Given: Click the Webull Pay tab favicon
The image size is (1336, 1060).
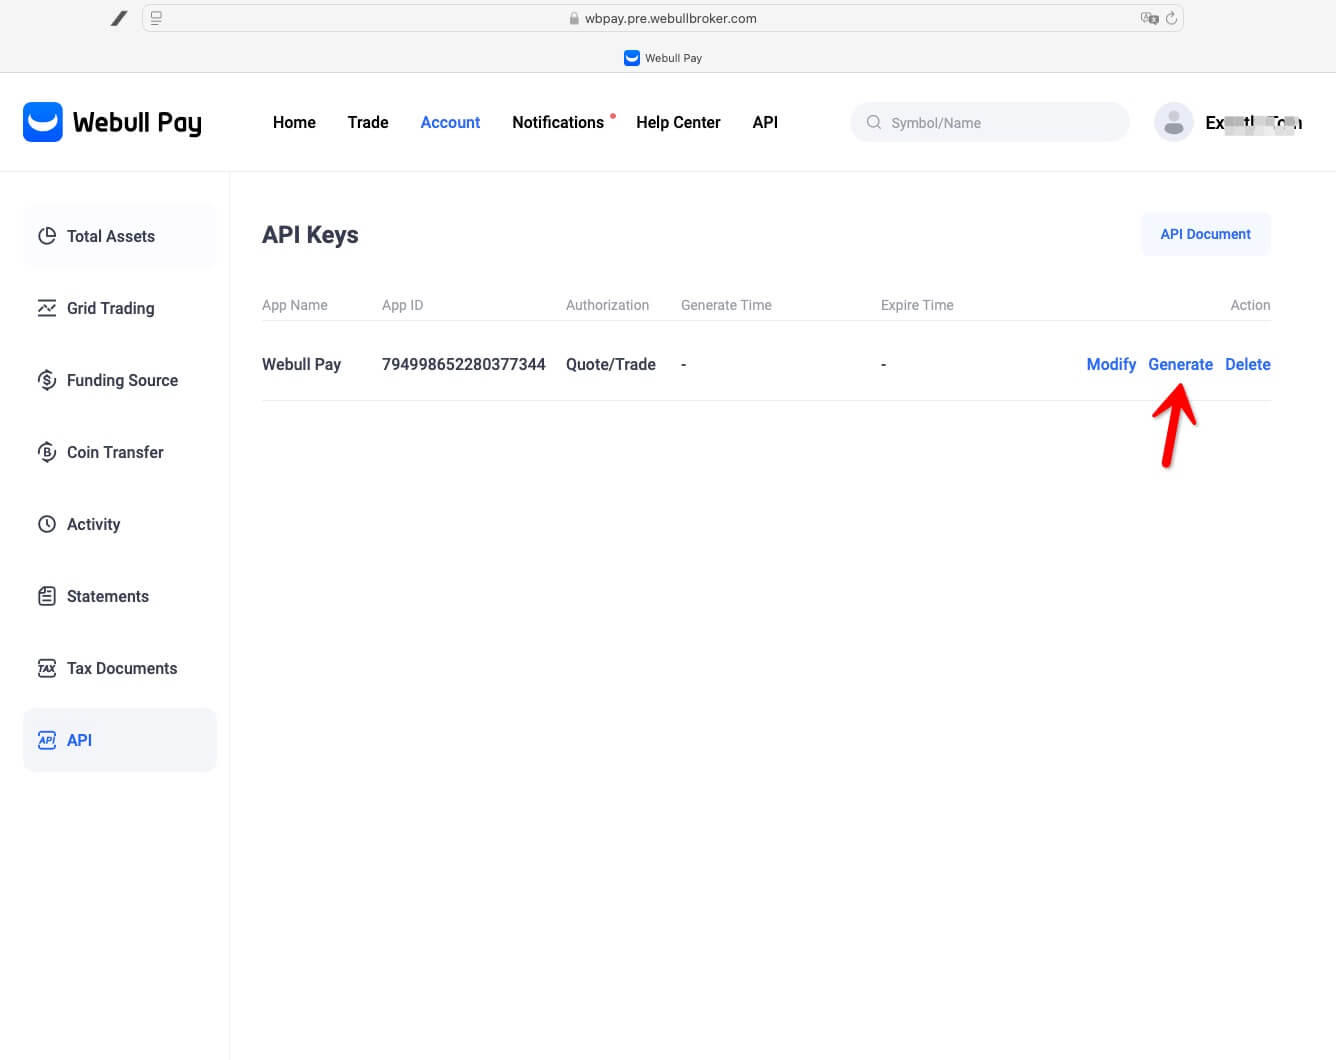Looking at the screenshot, I should coord(631,58).
